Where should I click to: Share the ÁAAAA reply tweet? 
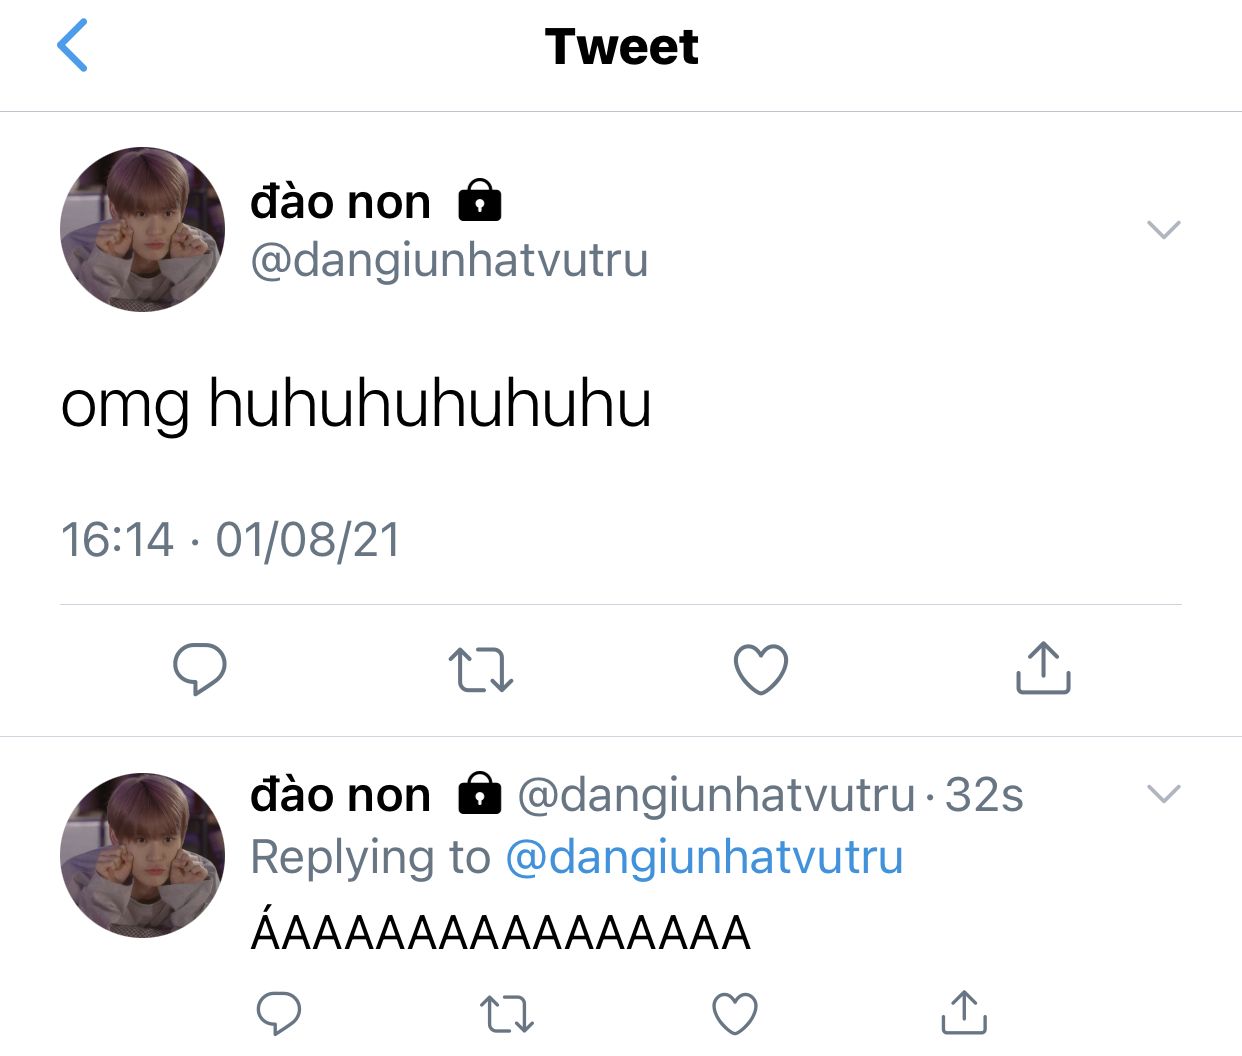coord(964,1012)
